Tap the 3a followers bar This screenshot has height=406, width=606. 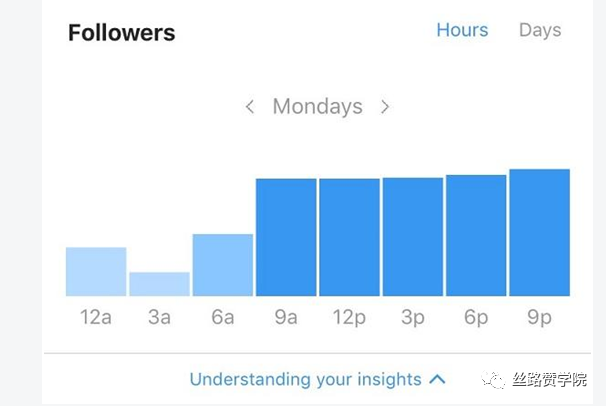159,284
